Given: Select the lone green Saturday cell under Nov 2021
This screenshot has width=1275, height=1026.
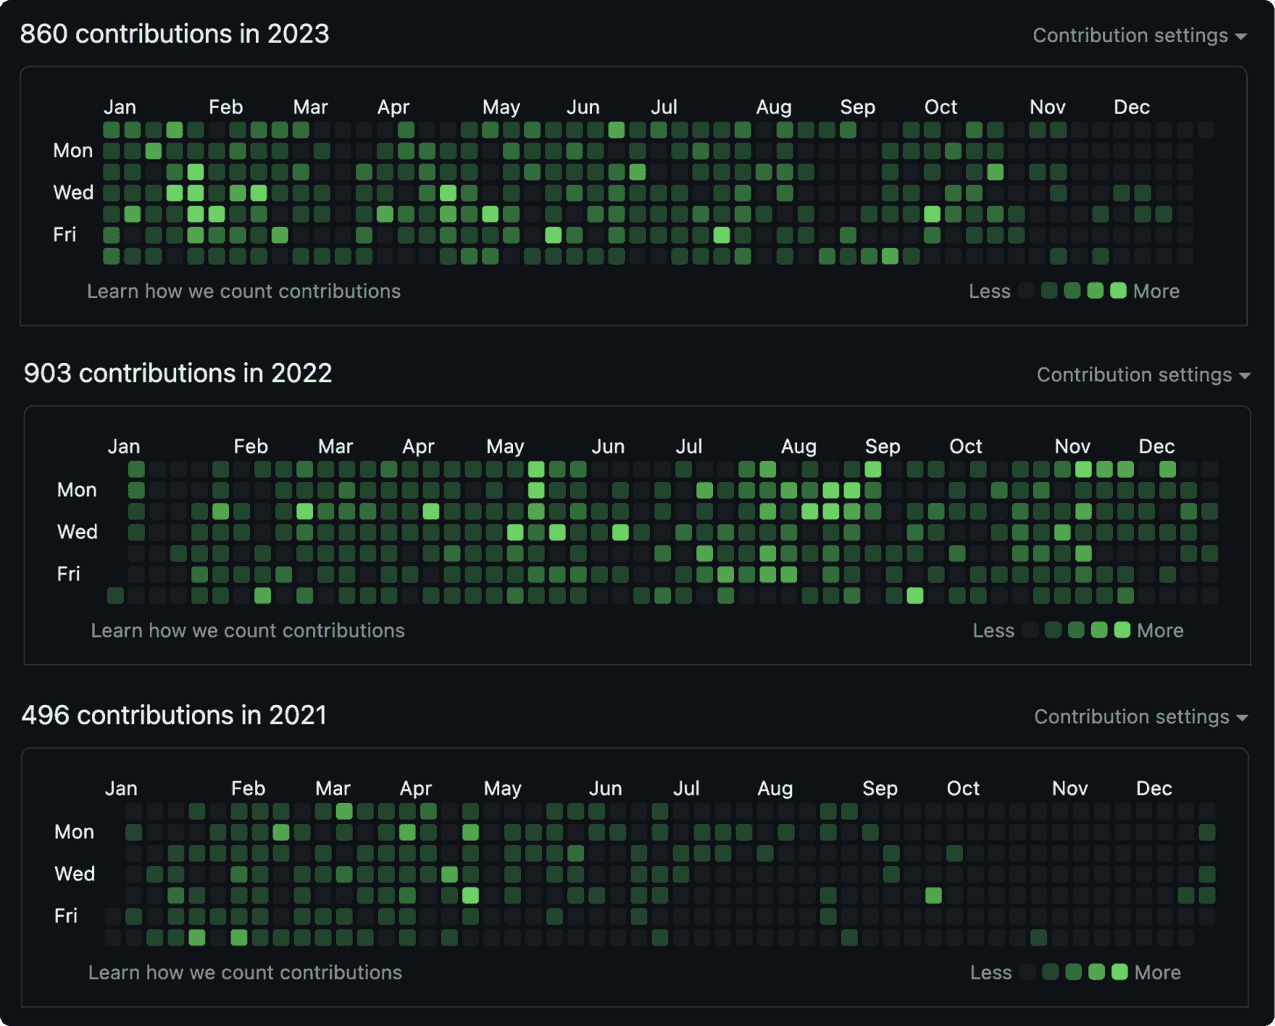Looking at the screenshot, I should coord(1039,938).
